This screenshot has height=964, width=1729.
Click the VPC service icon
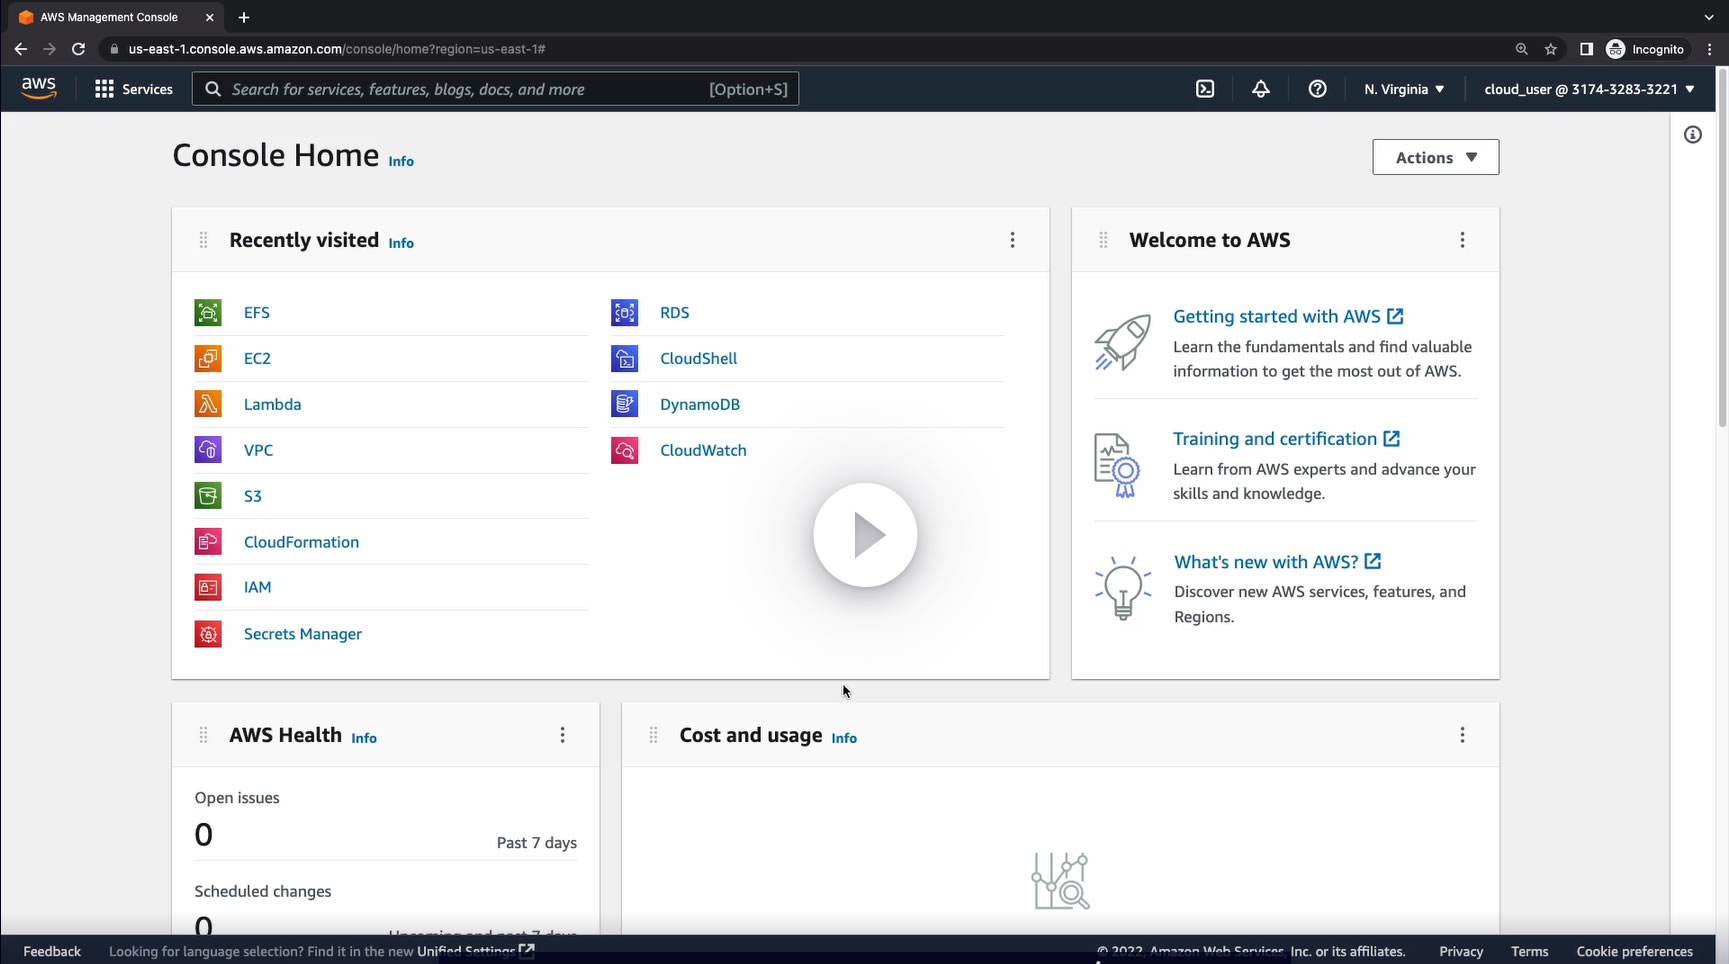pos(208,450)
